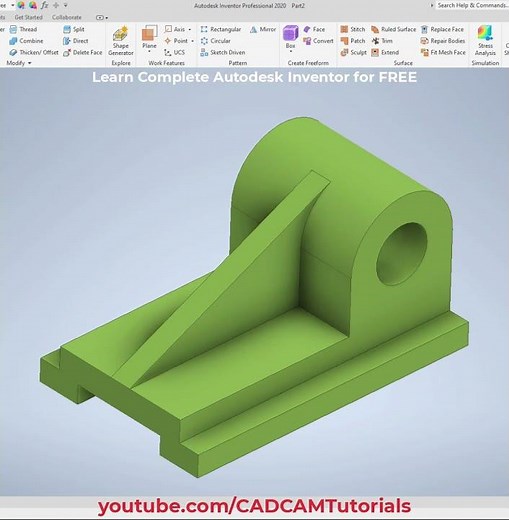Select the Sketch Driven pattern tool
This screenshot has width=509, height=520.
click(x=223, y=52)
